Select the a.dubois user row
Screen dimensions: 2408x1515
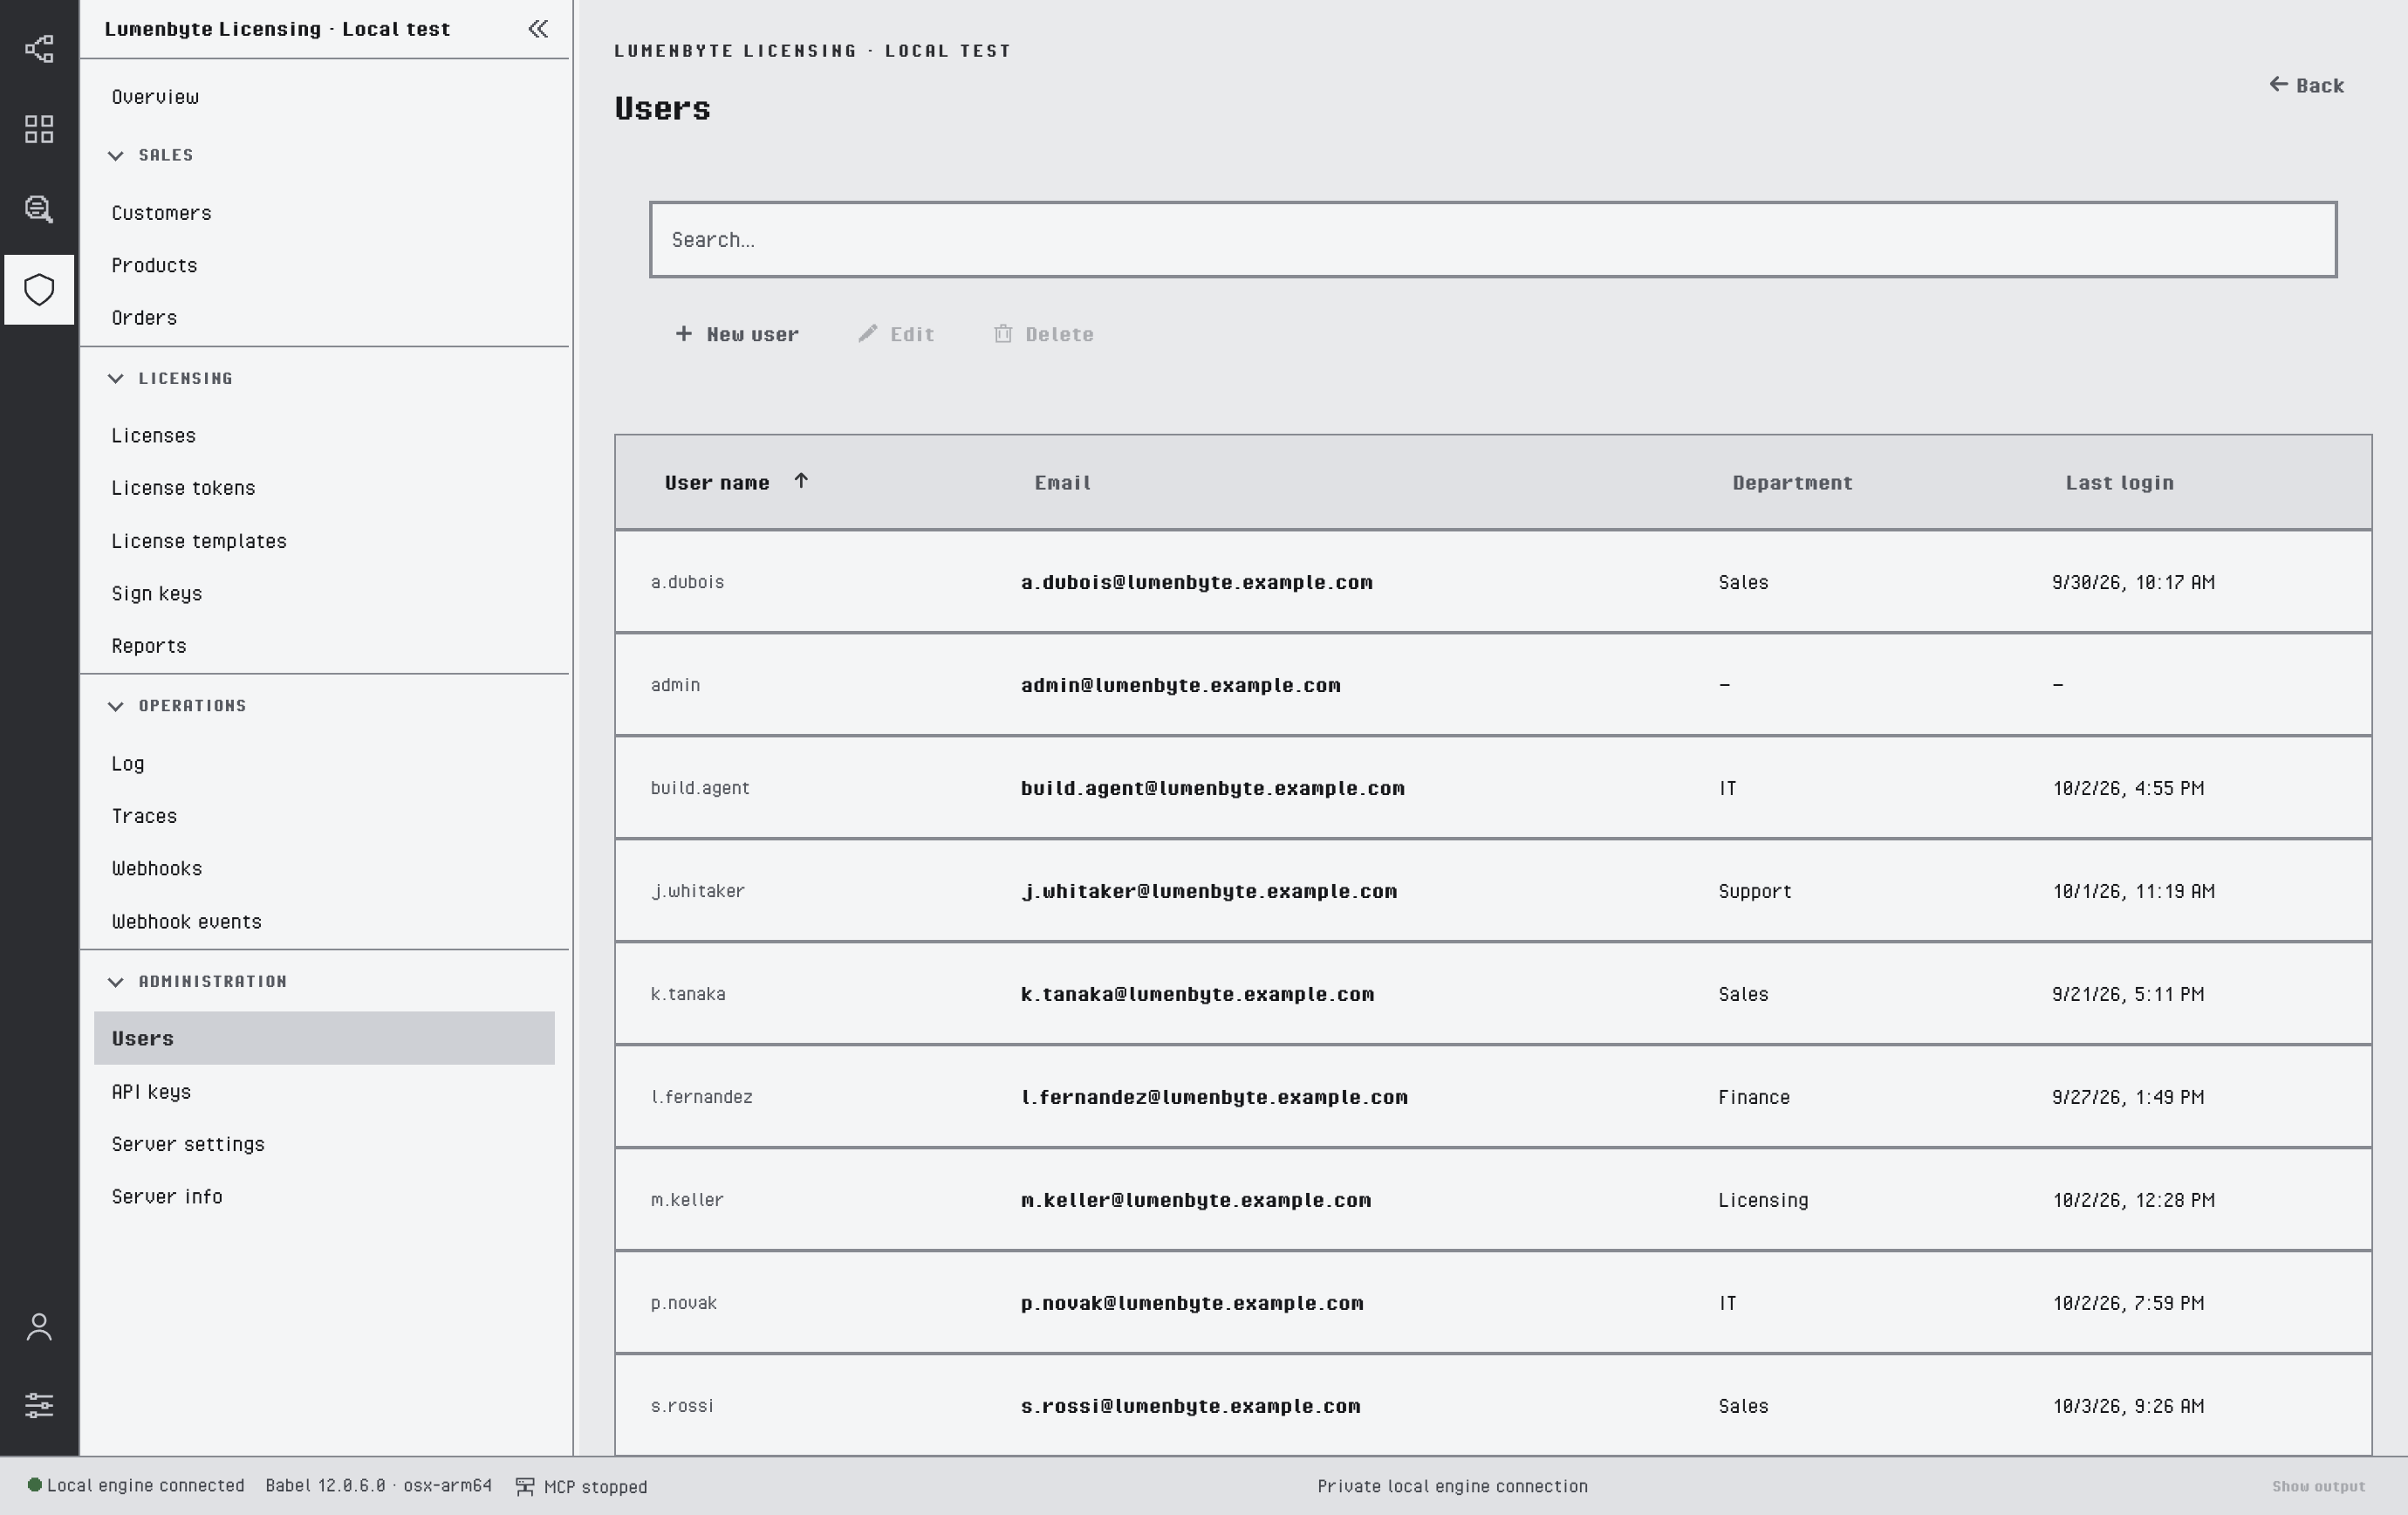[1493, 582]
